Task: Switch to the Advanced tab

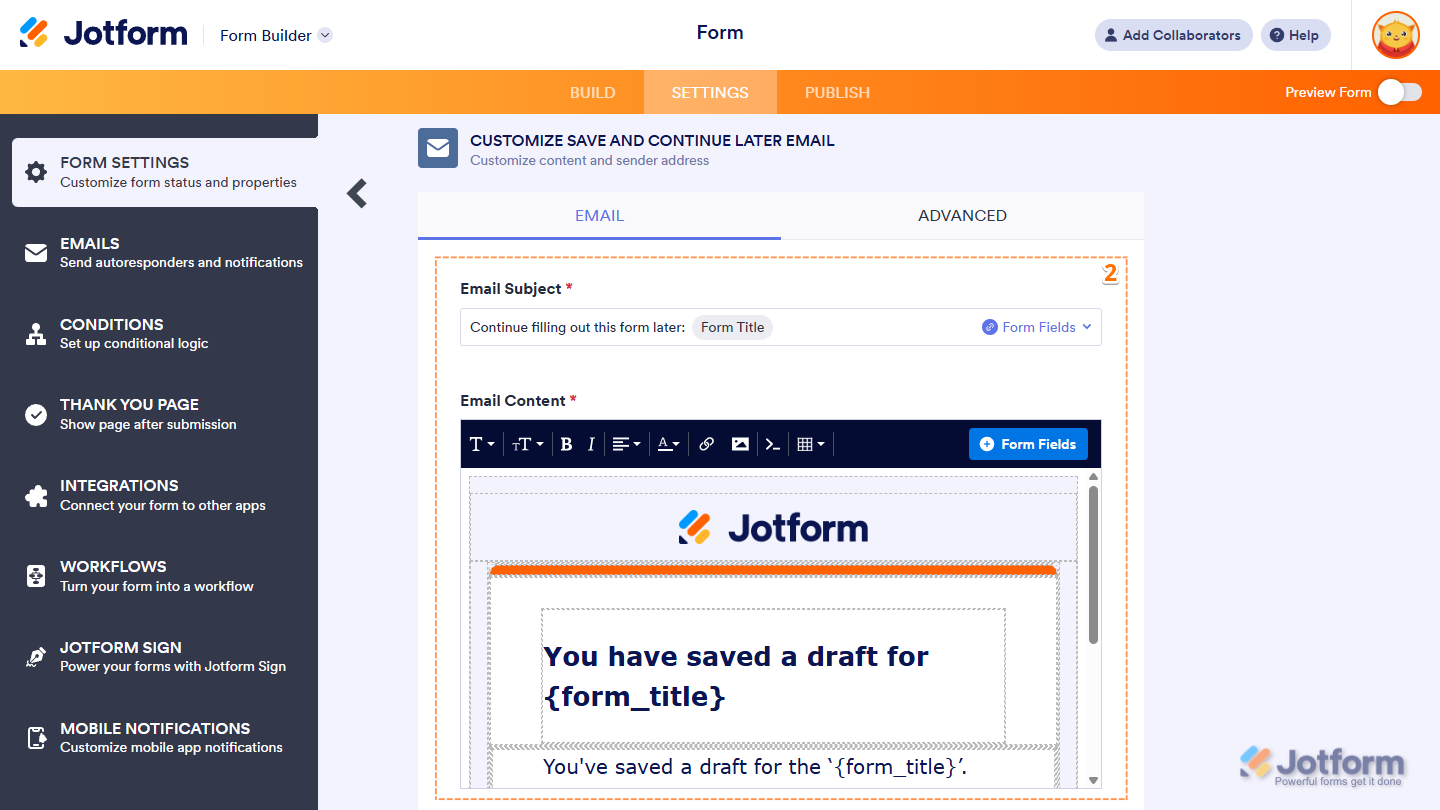Action: coord(961,215)
